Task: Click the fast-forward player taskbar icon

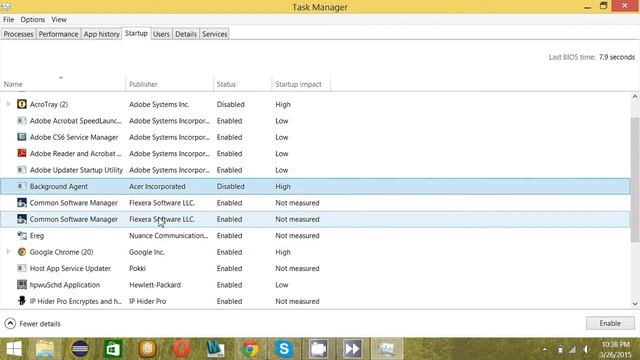Action: (352, 349)
